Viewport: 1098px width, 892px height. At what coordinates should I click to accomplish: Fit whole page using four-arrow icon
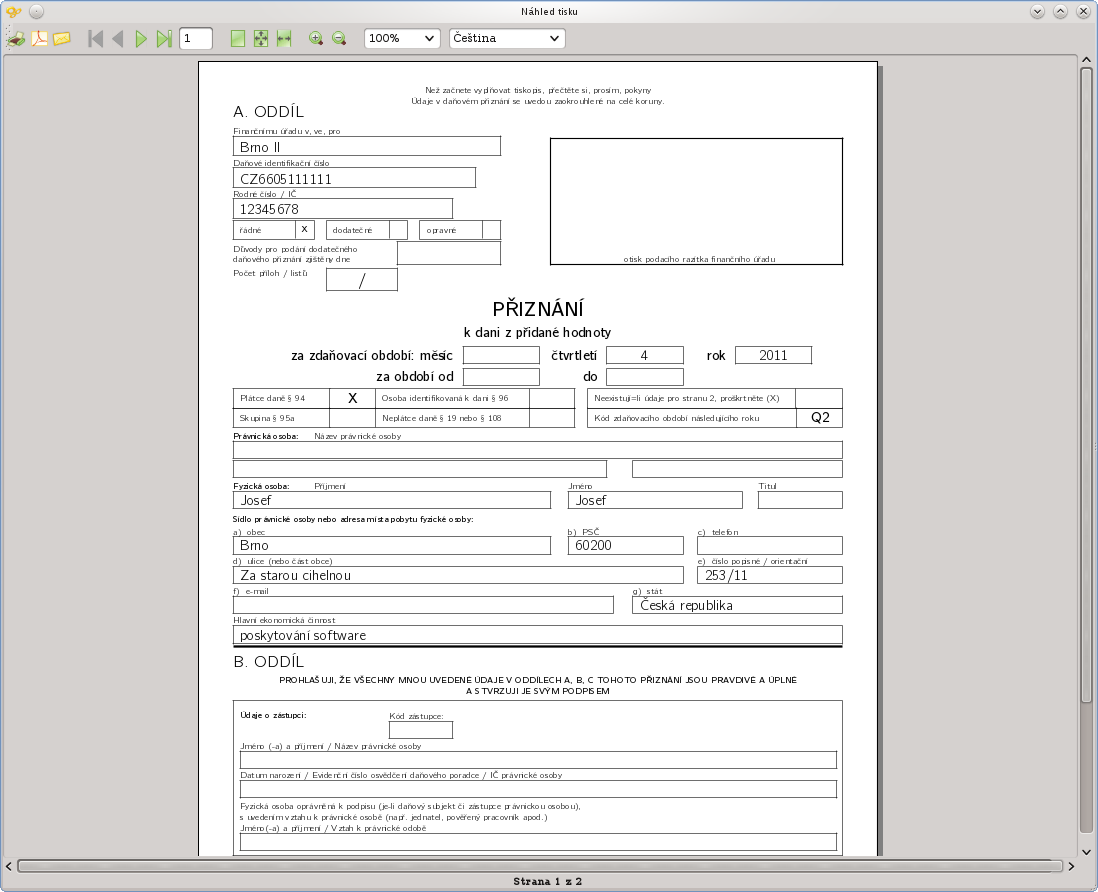pyautogui.click(x=260, y=39)
